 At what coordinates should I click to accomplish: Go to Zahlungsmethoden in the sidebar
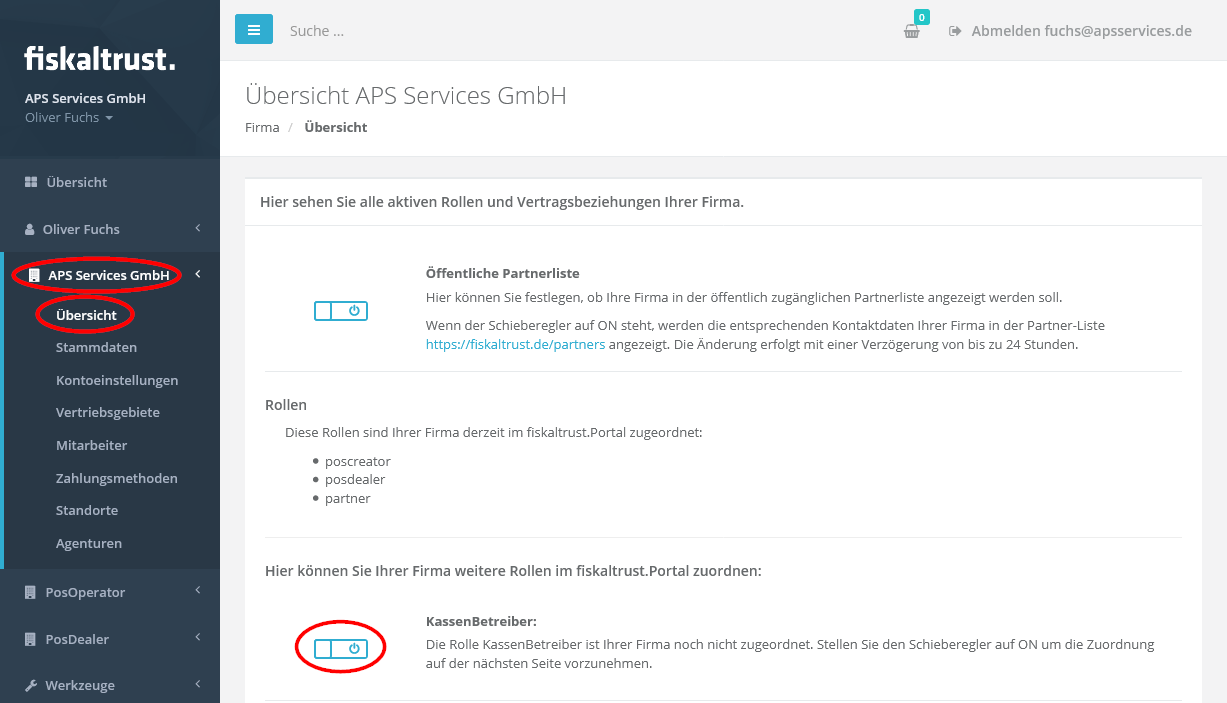coord(116,478)
